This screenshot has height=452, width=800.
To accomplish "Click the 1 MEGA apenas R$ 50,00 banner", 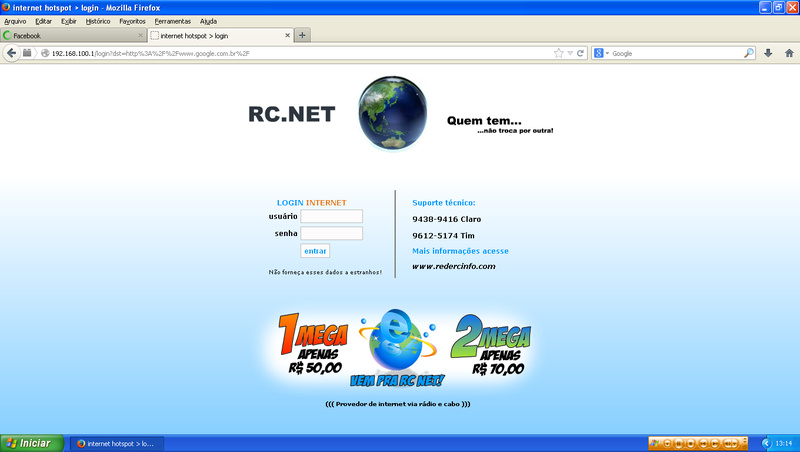I will coord(314,343).
